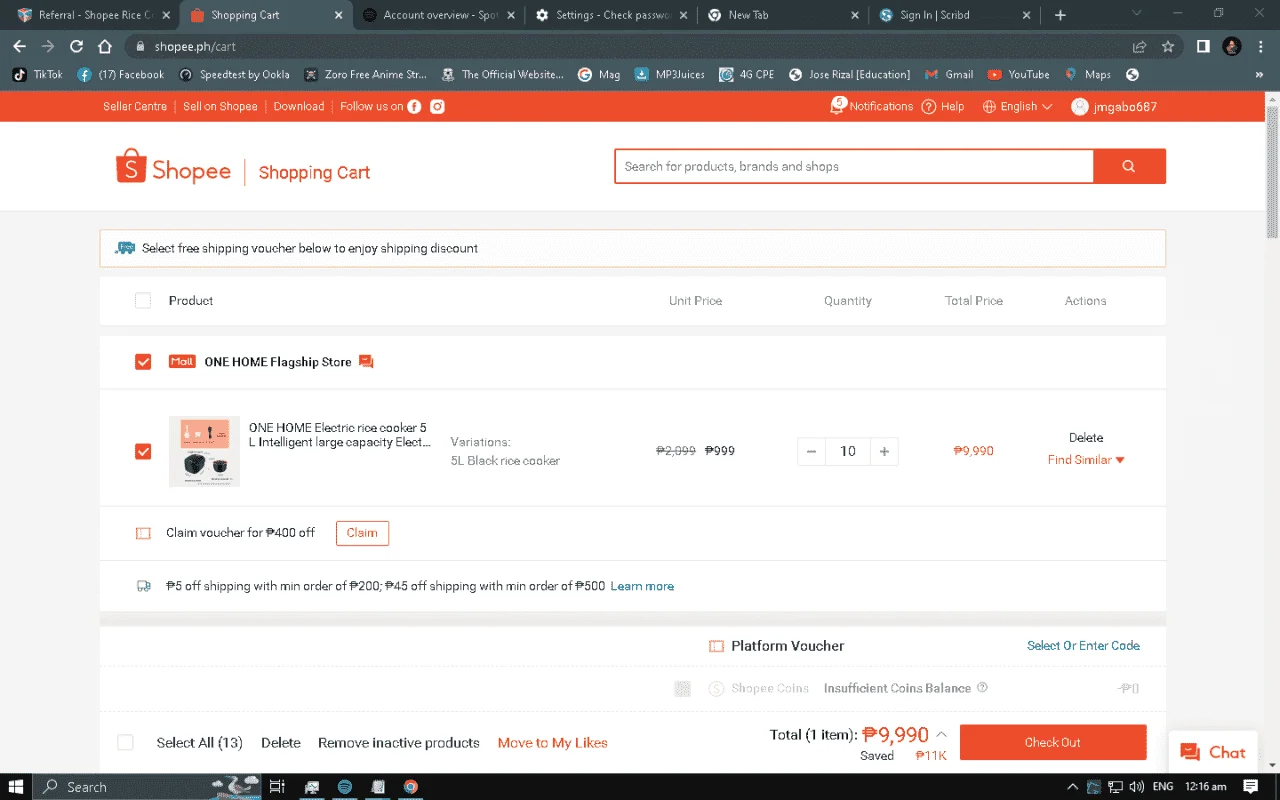Open a new browser tab
The image size is (1280, 800).
1060,15
